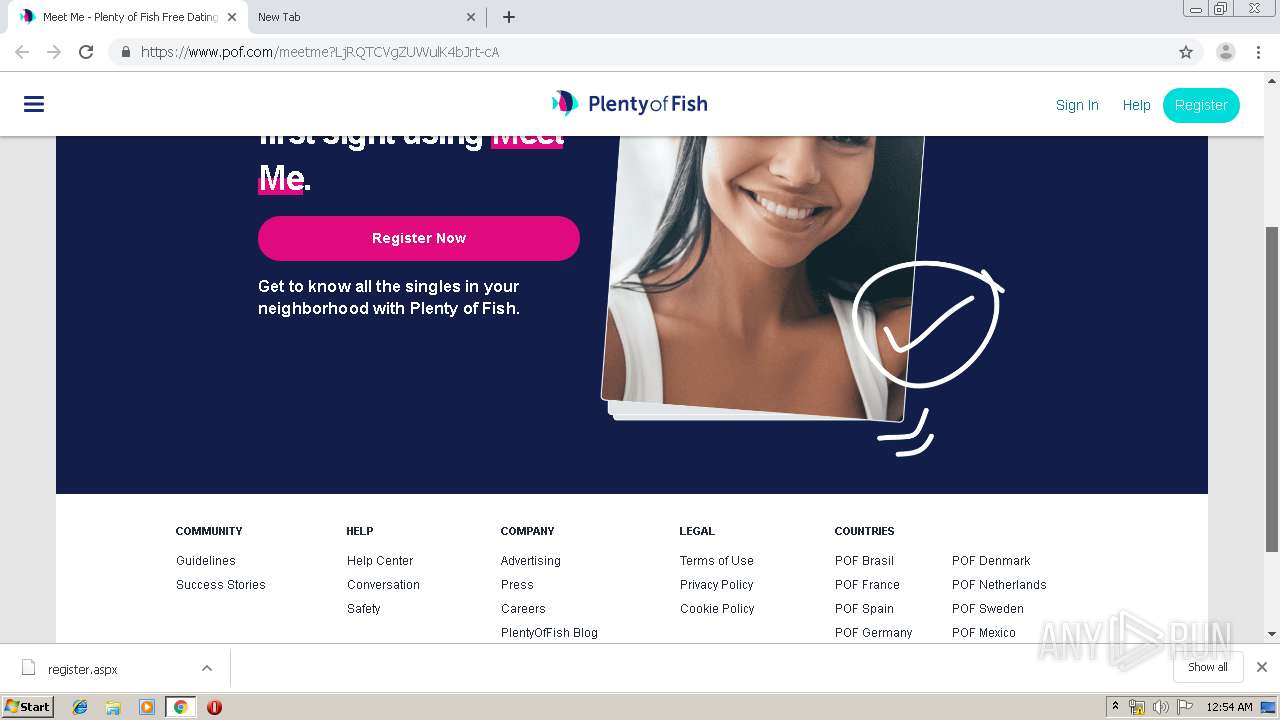Click the scrollbar down arrow
Image resolution: width=1280 pixels, height=720 pixels.
pos(1272,634)
